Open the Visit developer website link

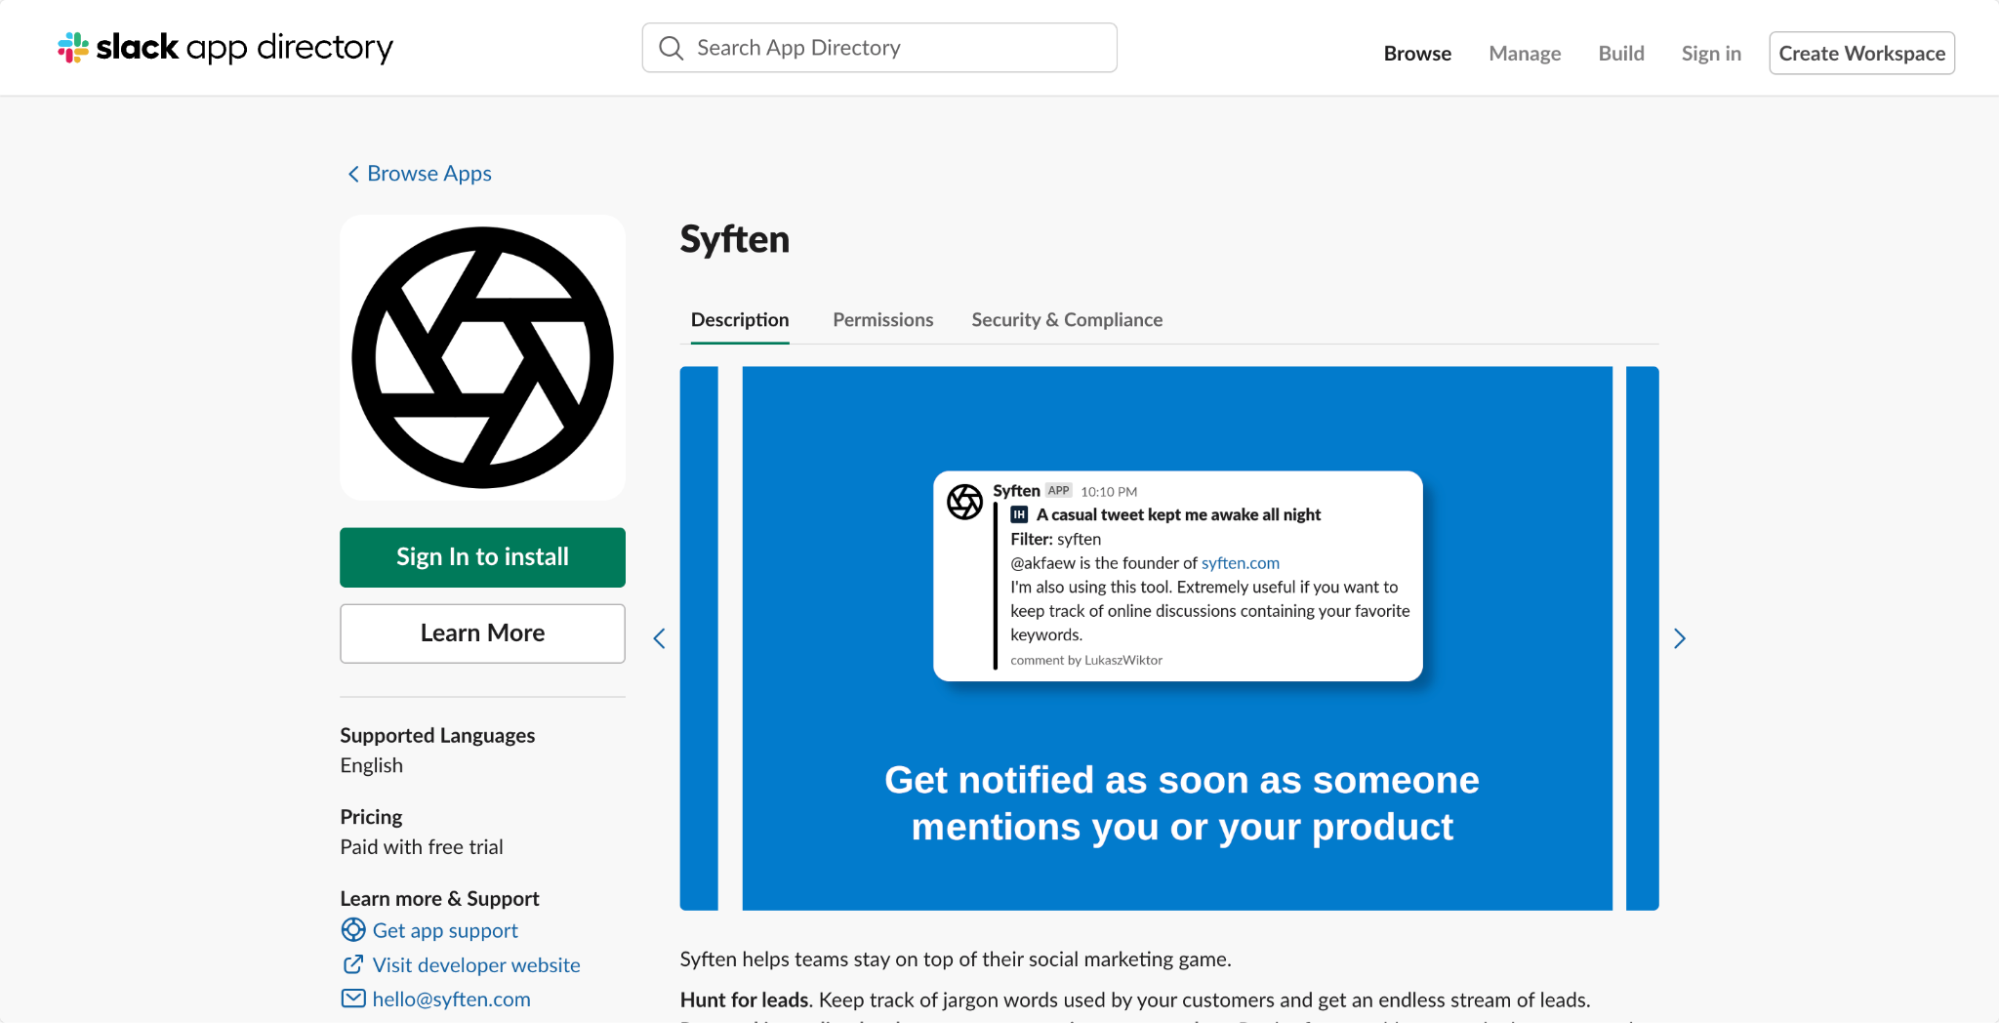[476, 964]
